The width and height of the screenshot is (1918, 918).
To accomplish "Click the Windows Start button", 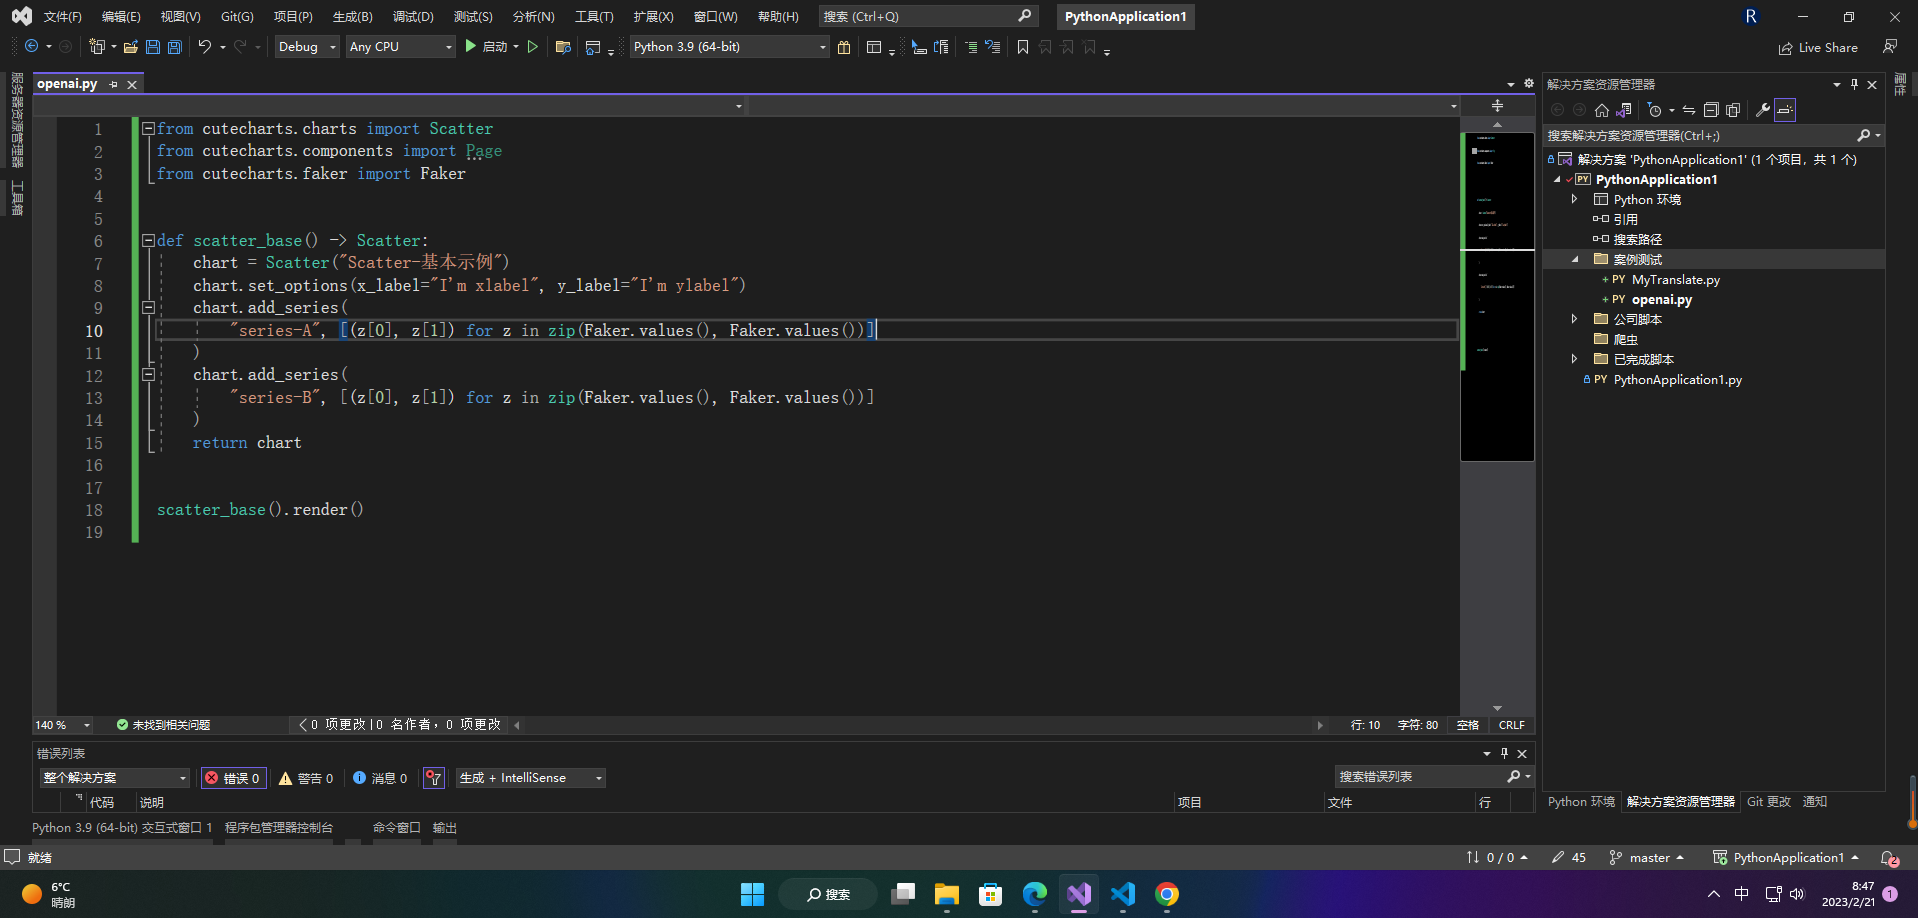I will (x=752, y=894).
